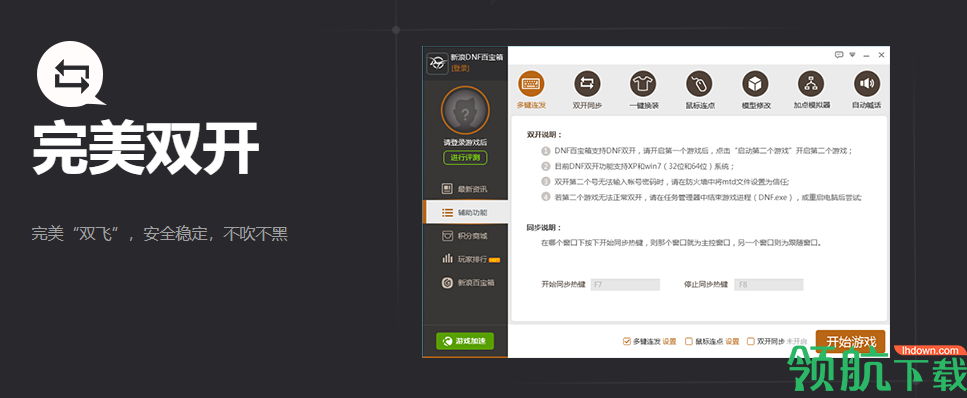
Task: Click the 积分商城 shop icon
Action: [448, 236]
